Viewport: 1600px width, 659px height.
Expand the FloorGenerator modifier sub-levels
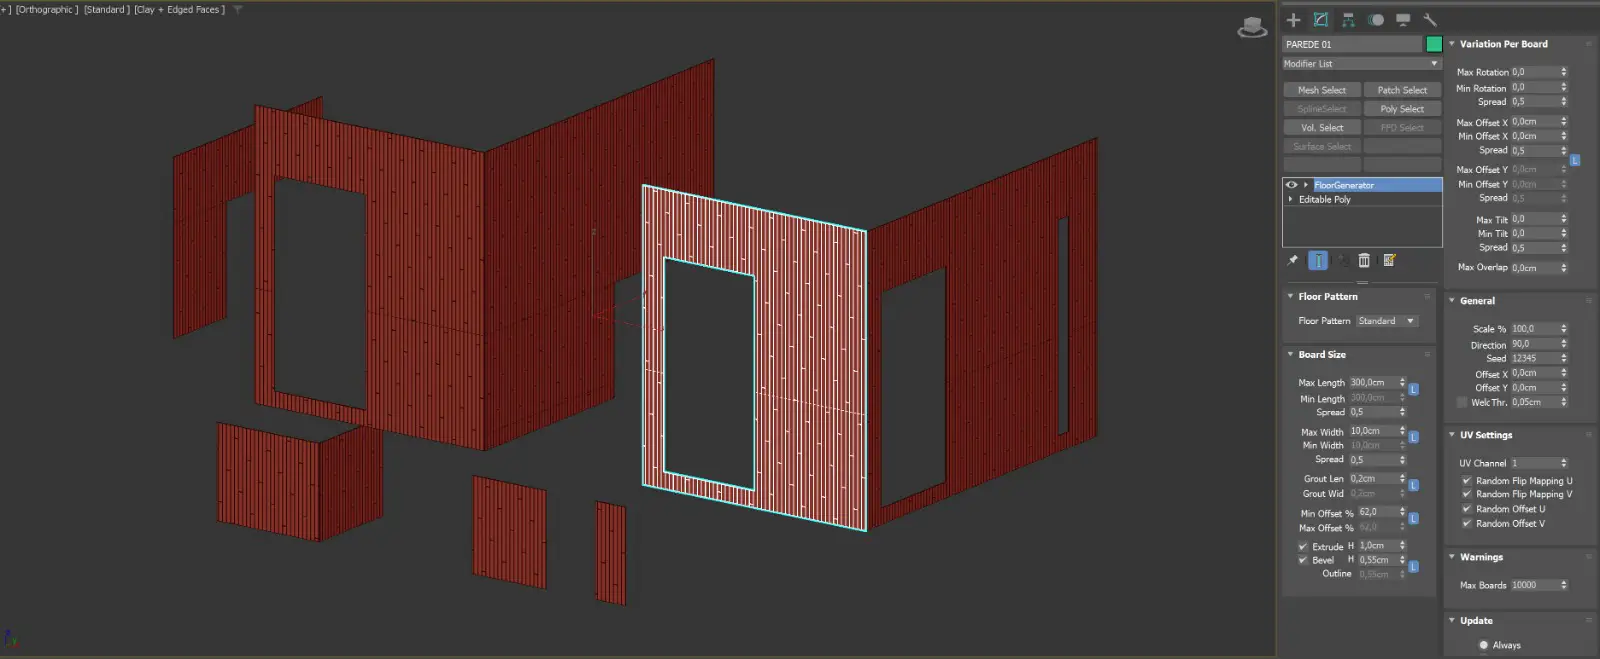click(1305, 185)
